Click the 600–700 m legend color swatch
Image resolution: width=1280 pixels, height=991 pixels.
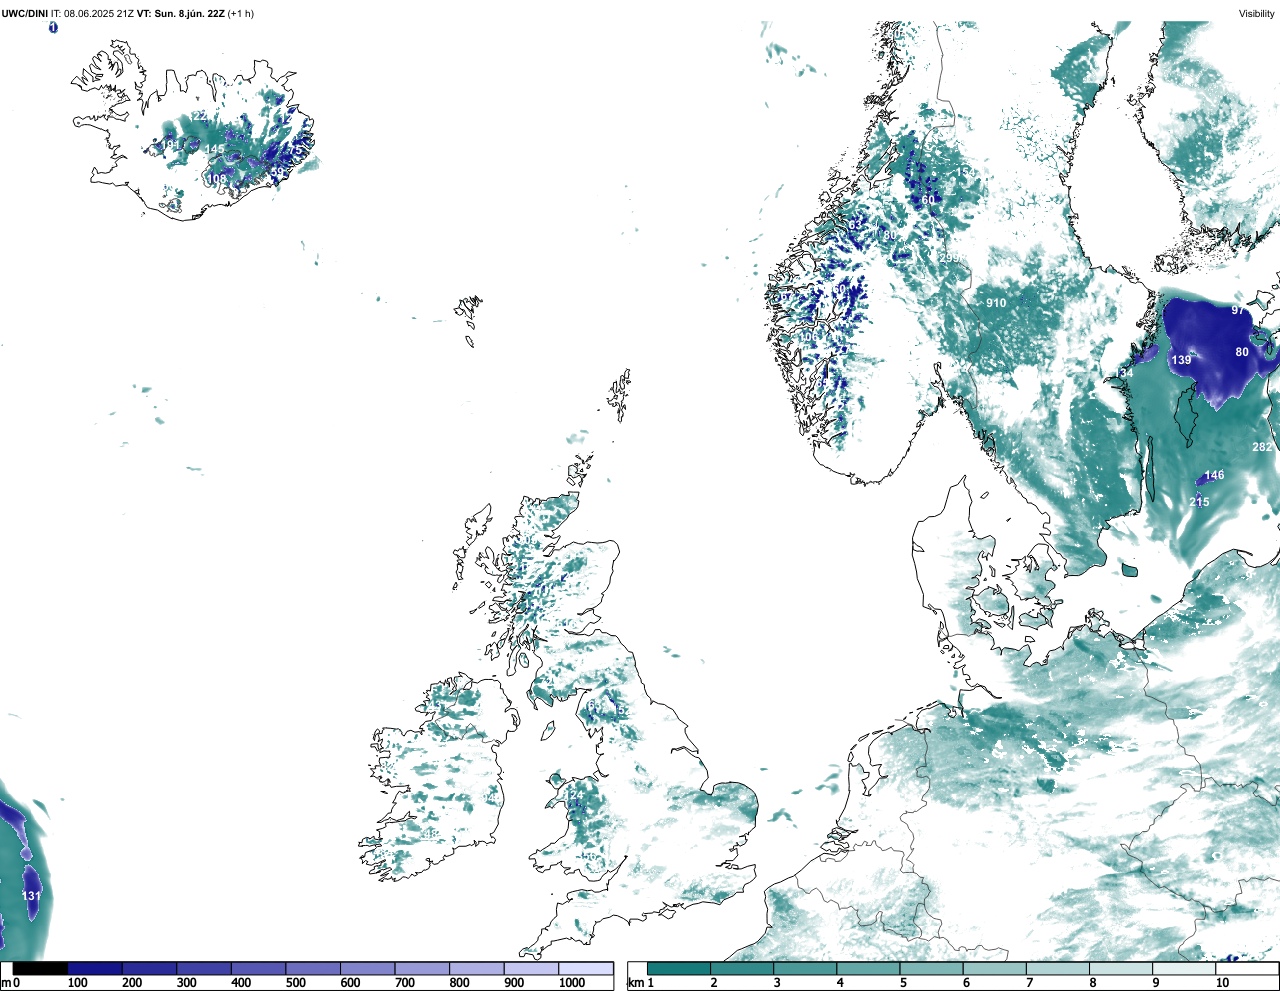coord(367,969)
